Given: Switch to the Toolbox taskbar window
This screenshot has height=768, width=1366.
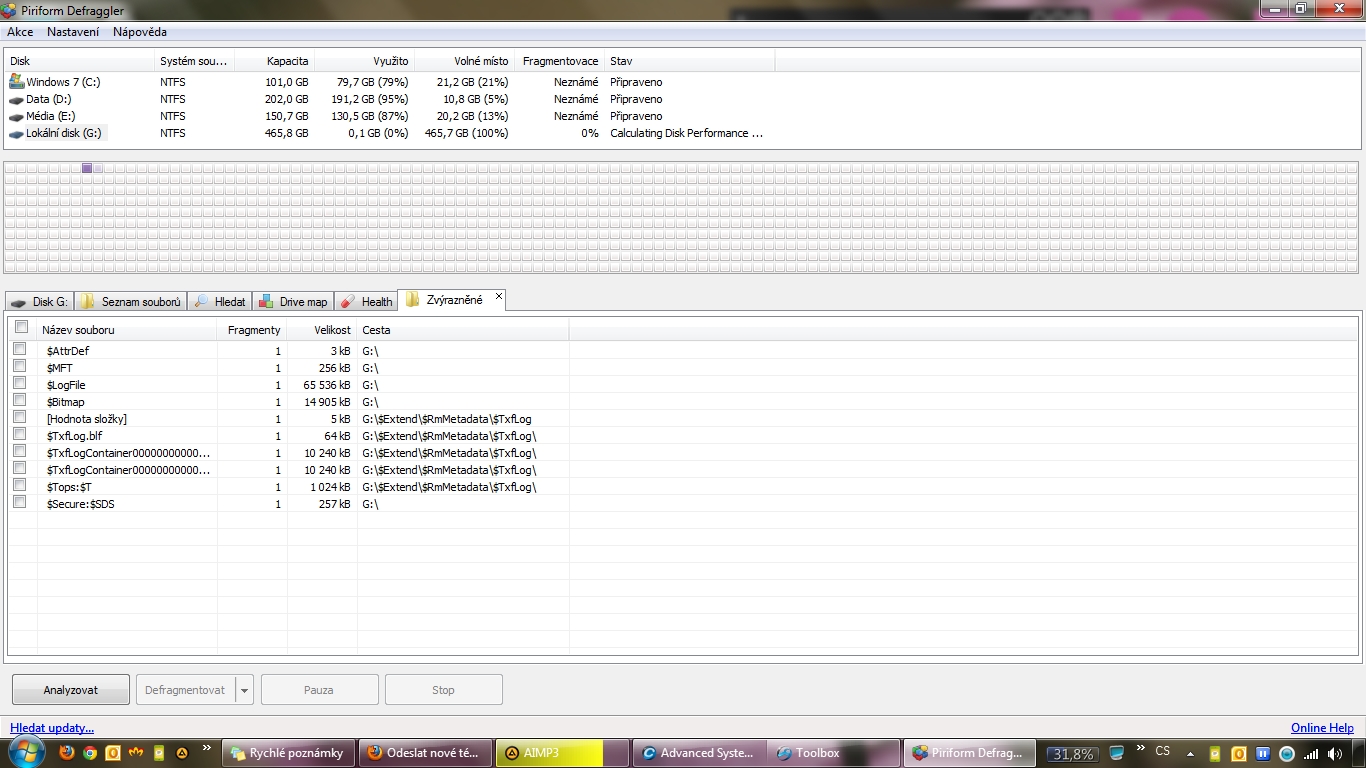Looking at the screenshot, I should click(x=835, y=753).
